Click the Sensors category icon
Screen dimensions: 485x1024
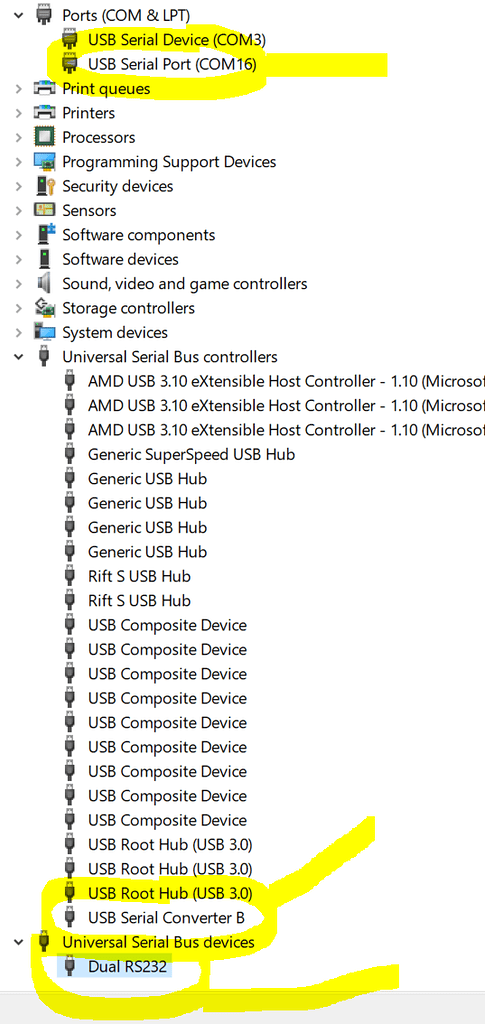click(44, 210)
